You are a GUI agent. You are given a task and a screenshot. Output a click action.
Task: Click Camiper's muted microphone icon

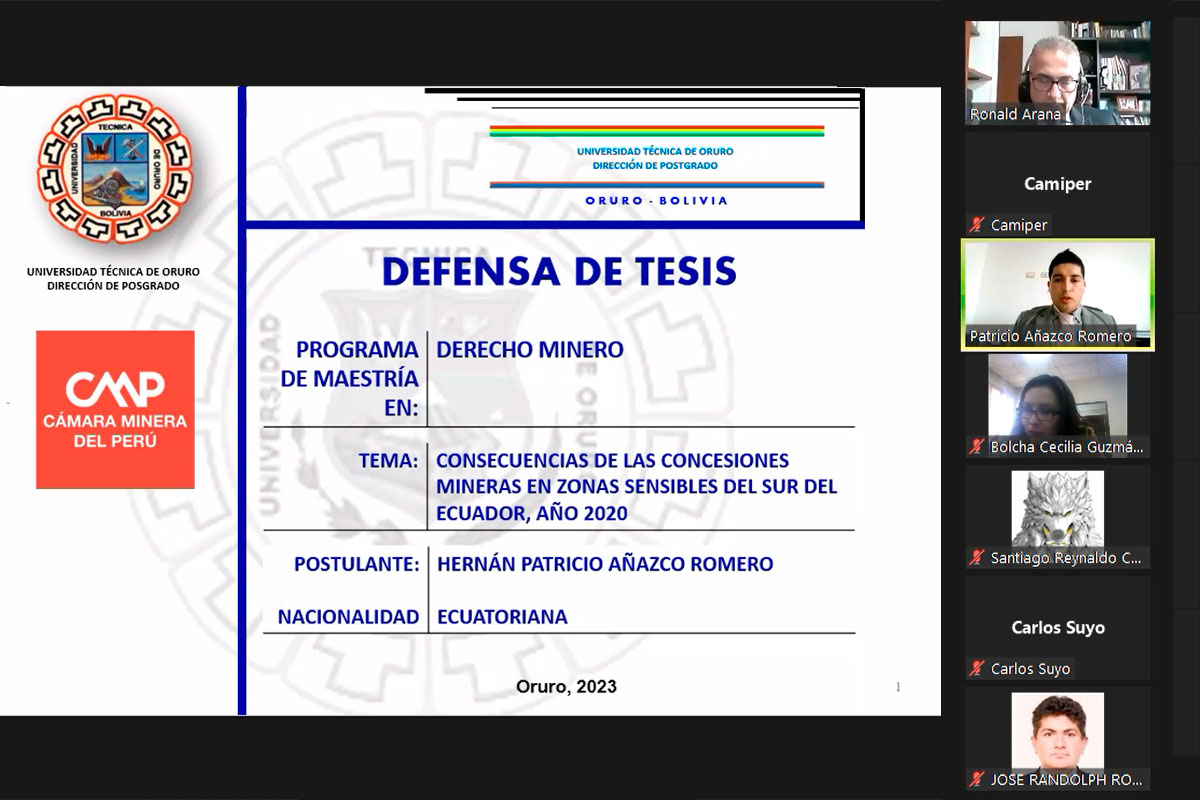coord(977,225)
